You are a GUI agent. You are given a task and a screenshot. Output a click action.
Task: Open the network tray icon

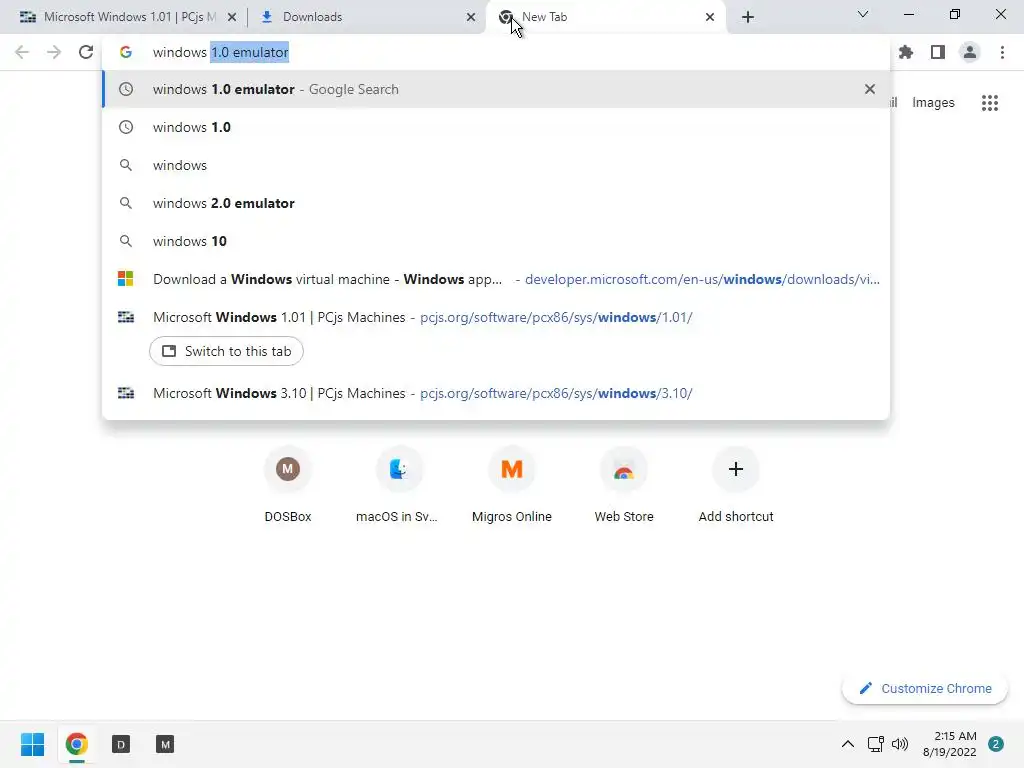pos(876,744)
